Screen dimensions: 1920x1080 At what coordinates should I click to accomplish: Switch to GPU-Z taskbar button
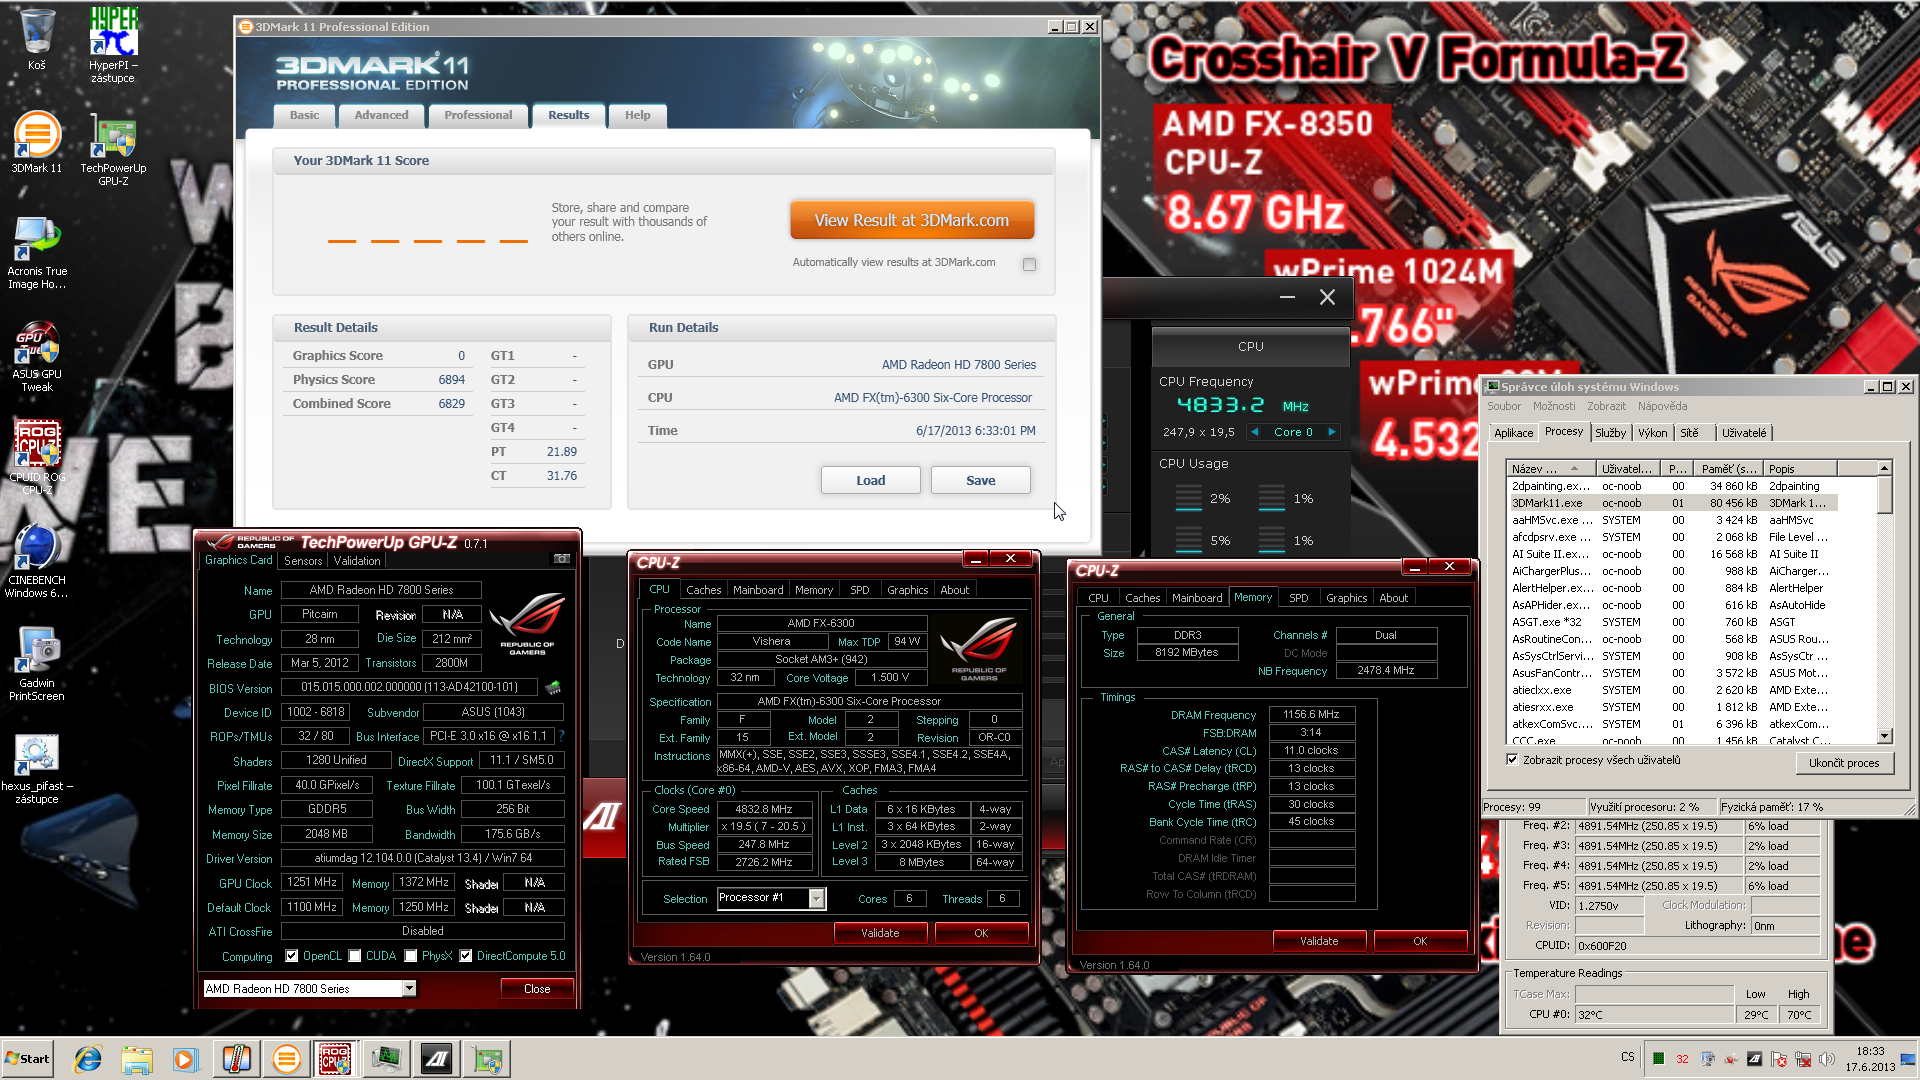[x=487, y=1059]
